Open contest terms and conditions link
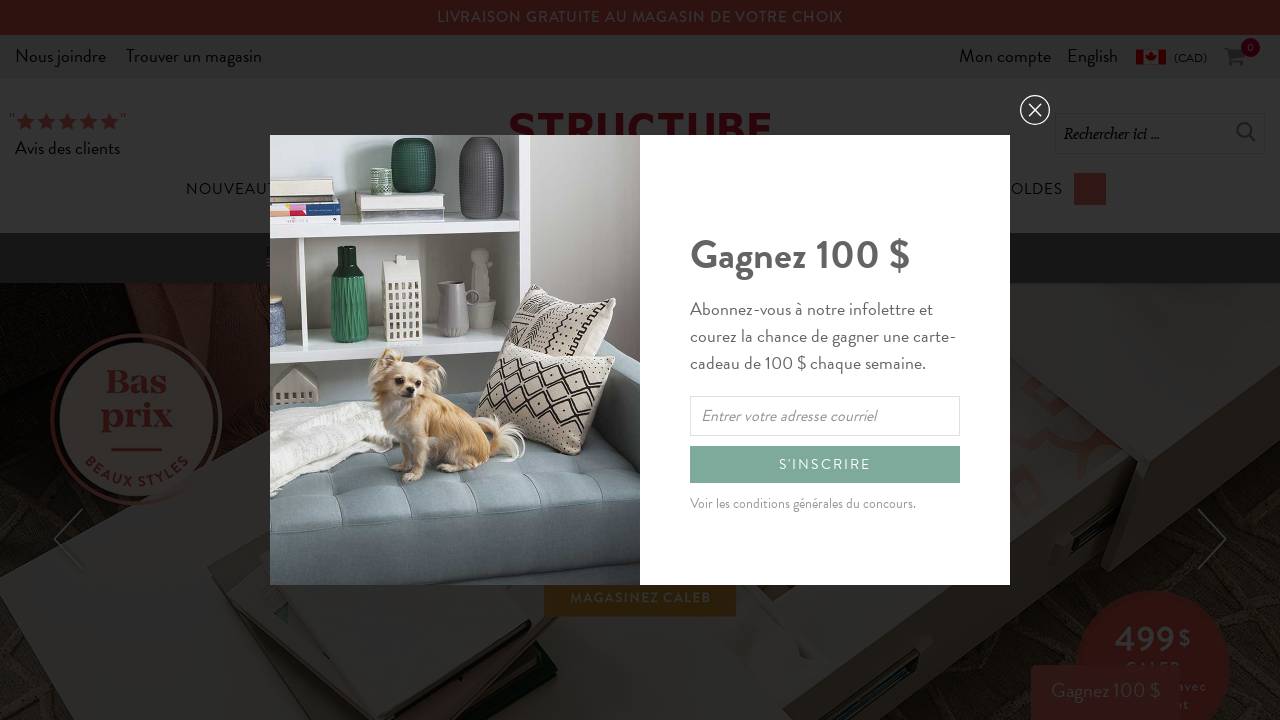 pyautogui.click(x=803, y=503)
